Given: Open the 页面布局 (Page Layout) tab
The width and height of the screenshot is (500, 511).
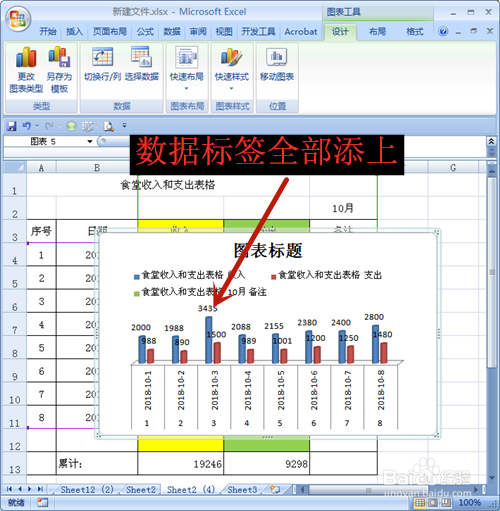Looking at the screenshot, I should point(110,32).
